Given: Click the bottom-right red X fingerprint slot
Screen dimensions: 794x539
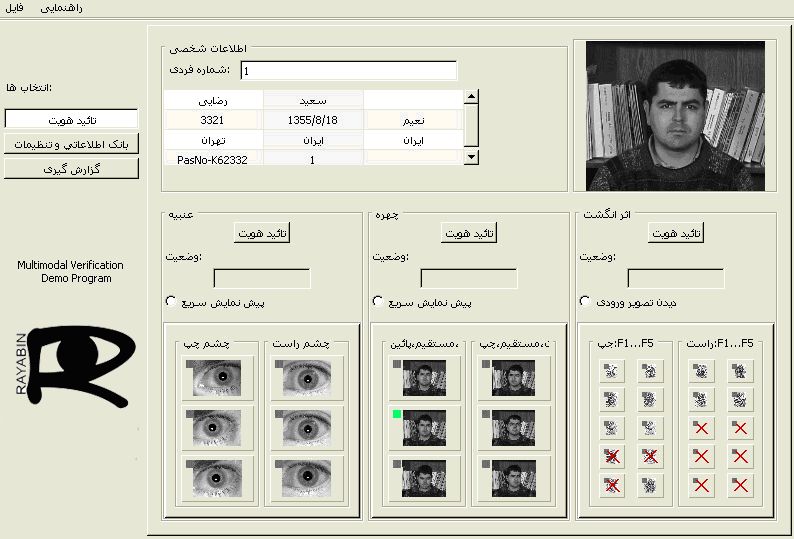Looking at the screenshot, I should point(740,486).
